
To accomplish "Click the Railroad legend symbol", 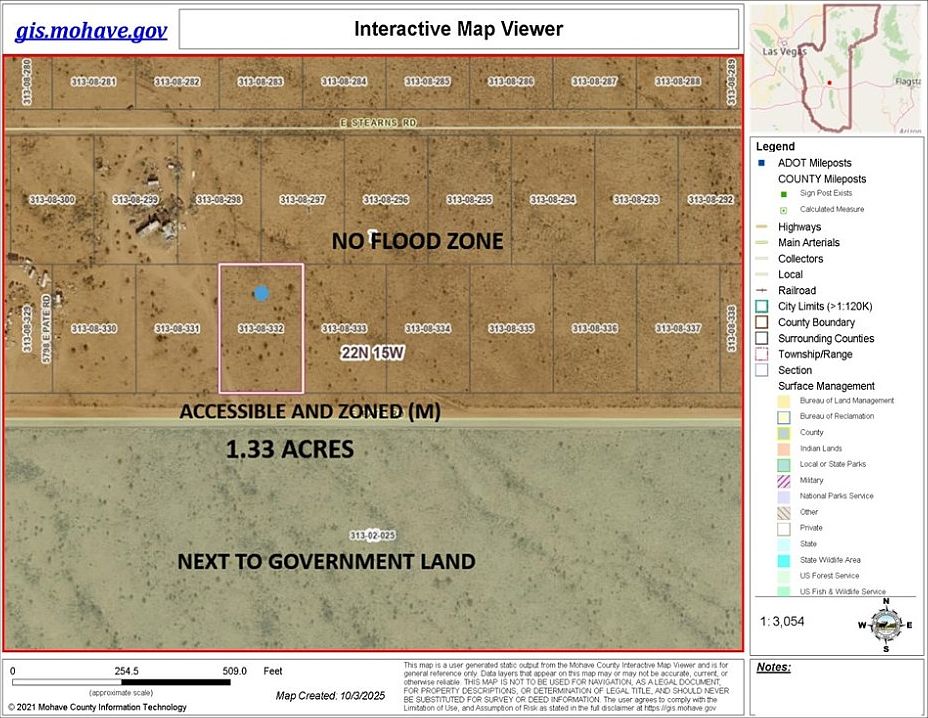I will [x=761, y=290].
